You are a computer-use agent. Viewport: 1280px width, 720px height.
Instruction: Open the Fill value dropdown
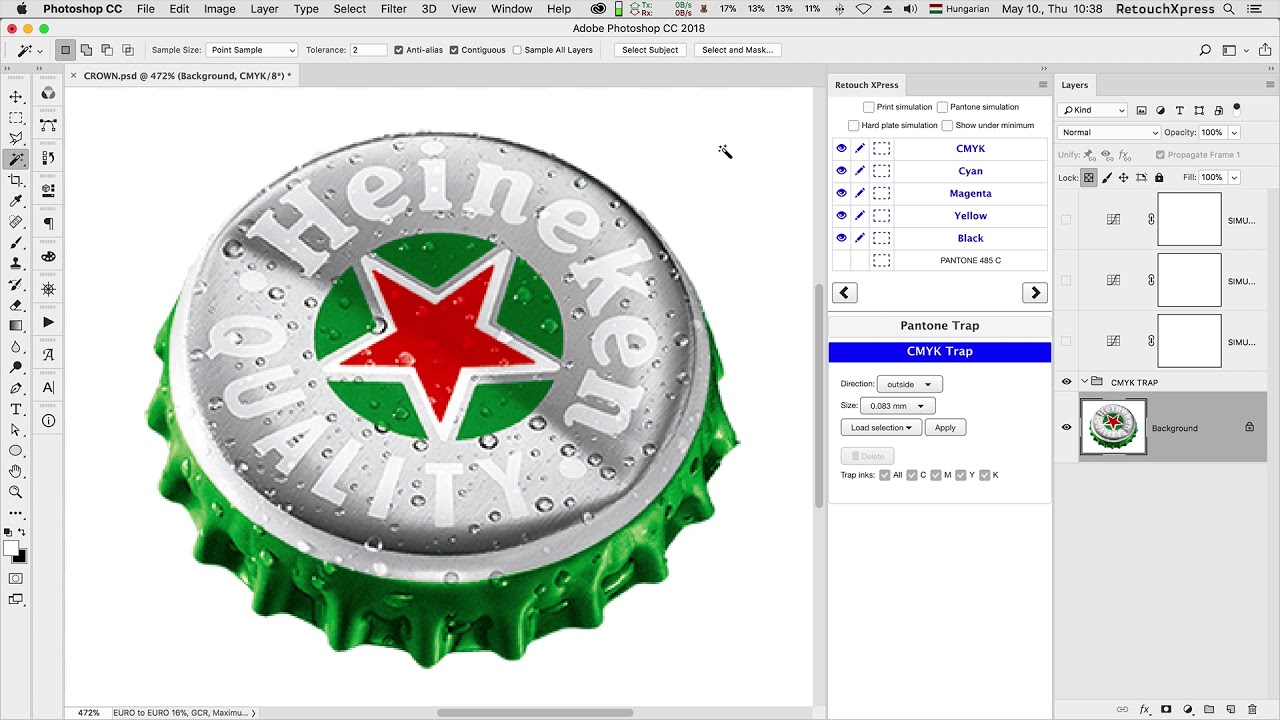coord(1235,177)
